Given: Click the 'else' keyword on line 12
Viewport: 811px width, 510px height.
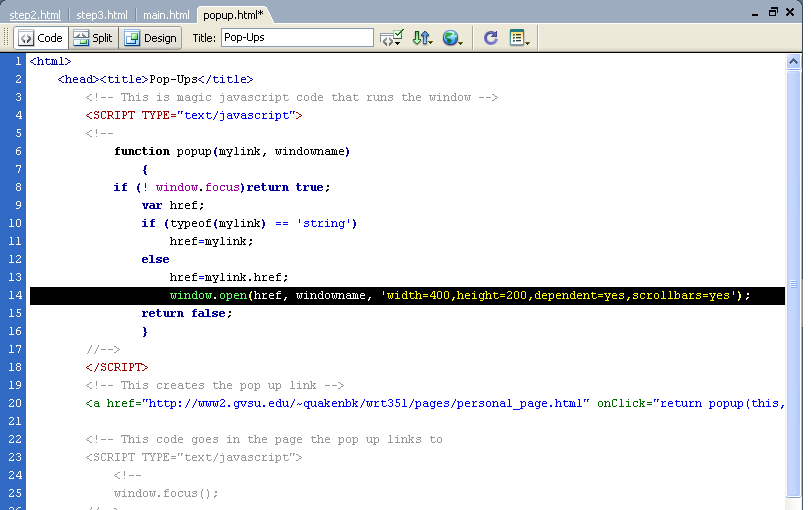Looking at the screenshot, I should click(155, 259).
